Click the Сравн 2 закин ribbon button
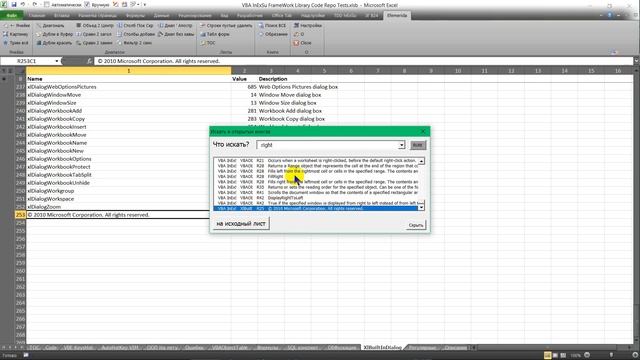640x360 pixels. tap(94, 43)
